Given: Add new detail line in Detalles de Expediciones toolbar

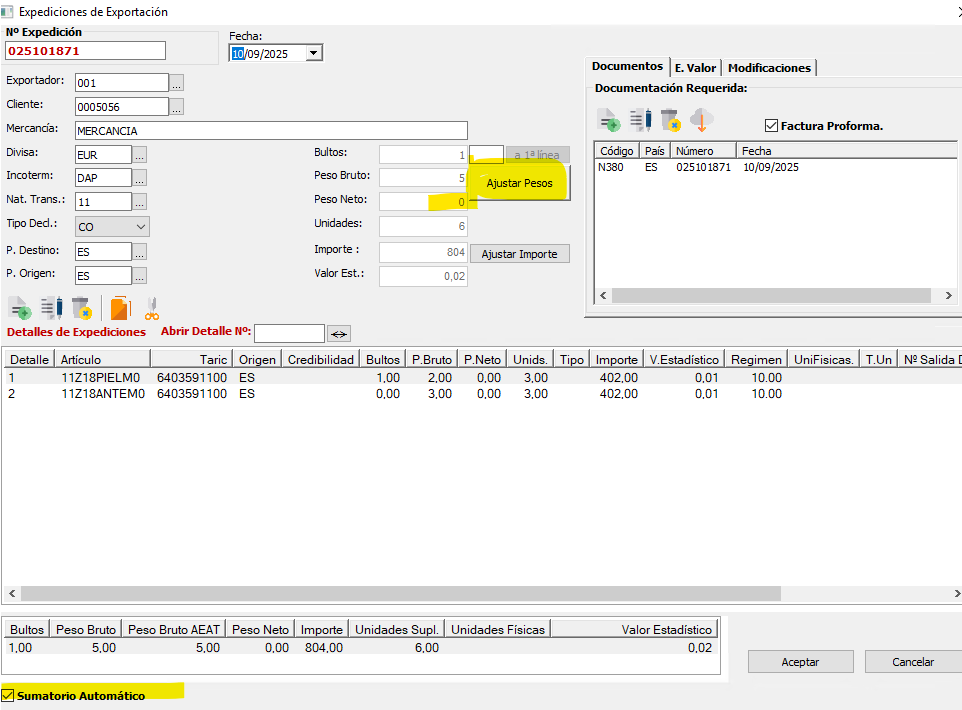Looking at the screenshot, I should [x=19, y=308].
